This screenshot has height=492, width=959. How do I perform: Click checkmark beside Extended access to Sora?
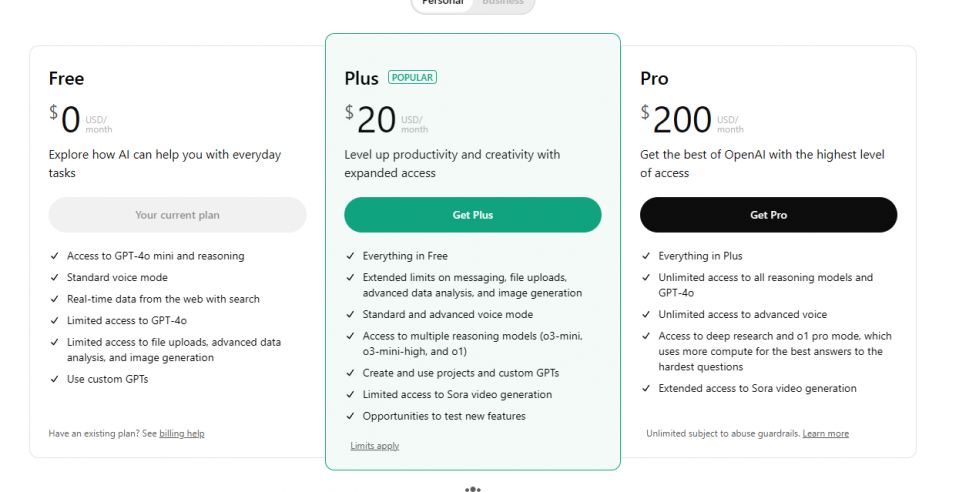646,388
